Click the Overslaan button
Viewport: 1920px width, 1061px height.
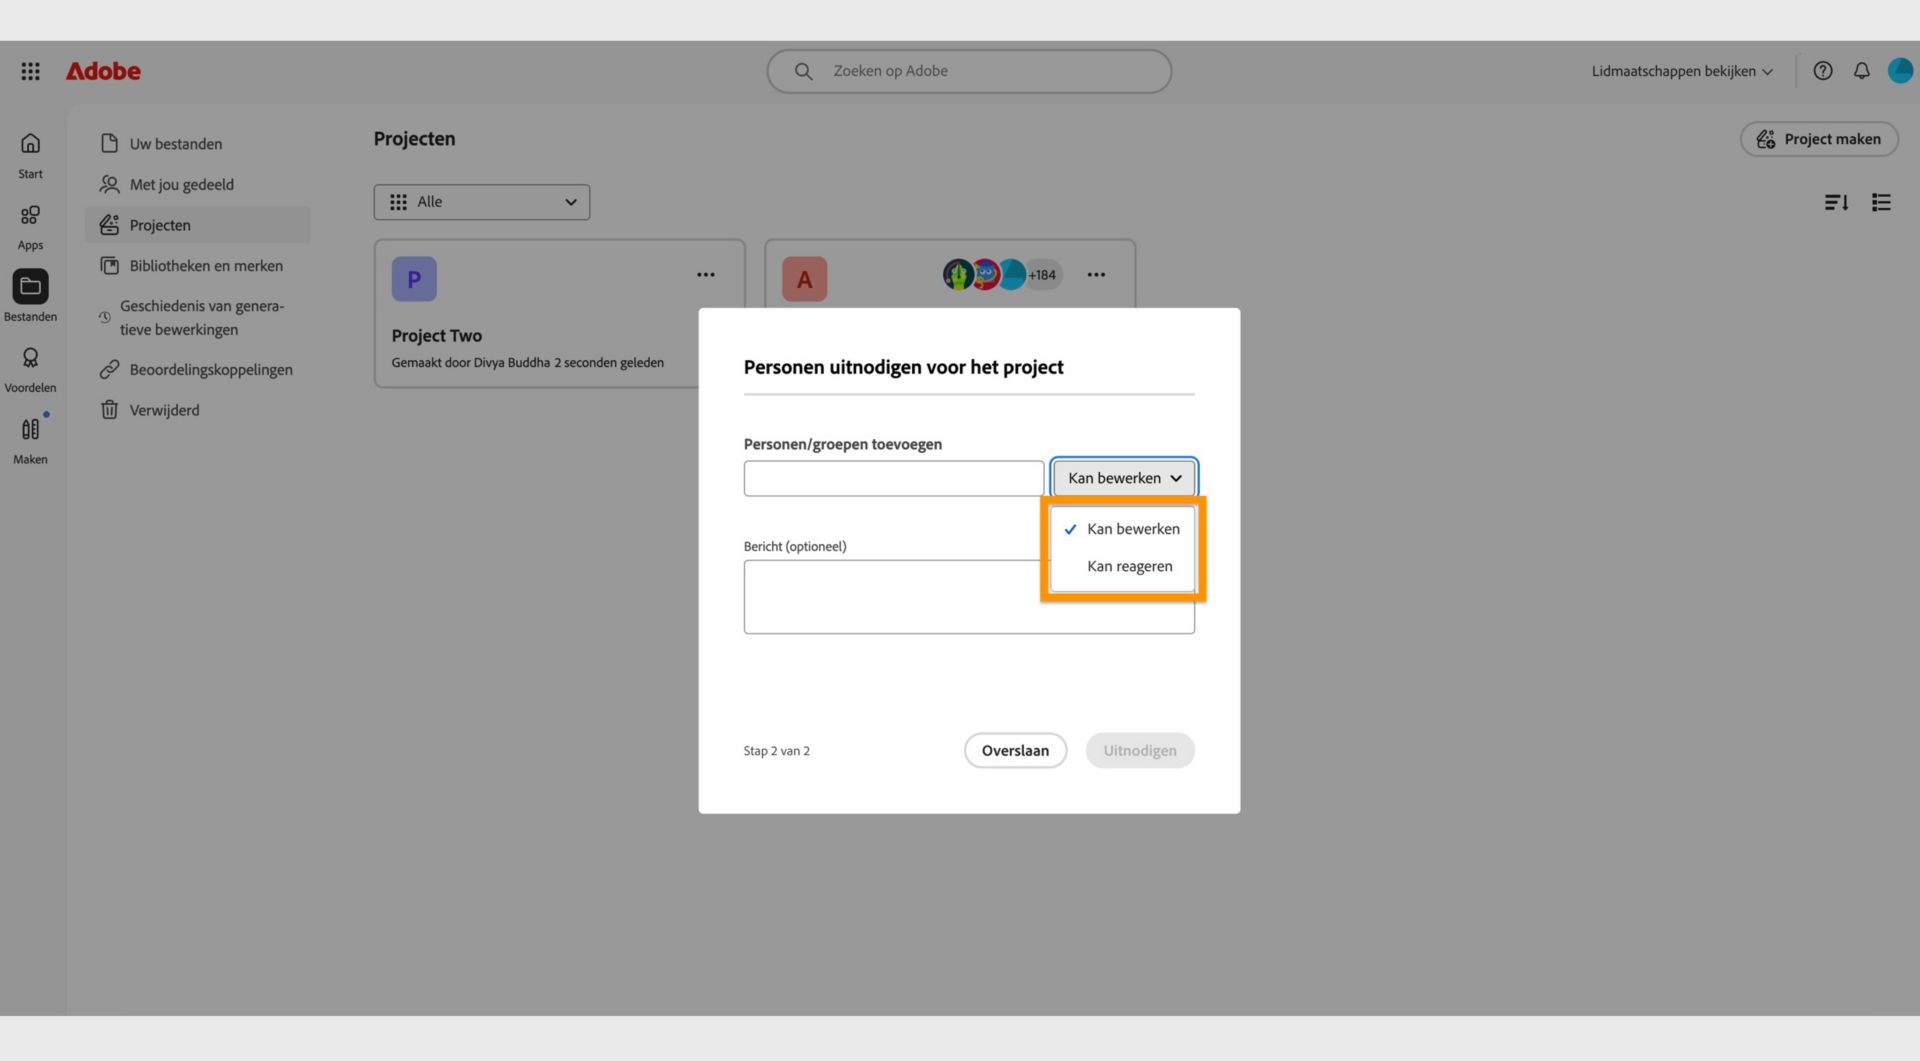pos(1015,751)
